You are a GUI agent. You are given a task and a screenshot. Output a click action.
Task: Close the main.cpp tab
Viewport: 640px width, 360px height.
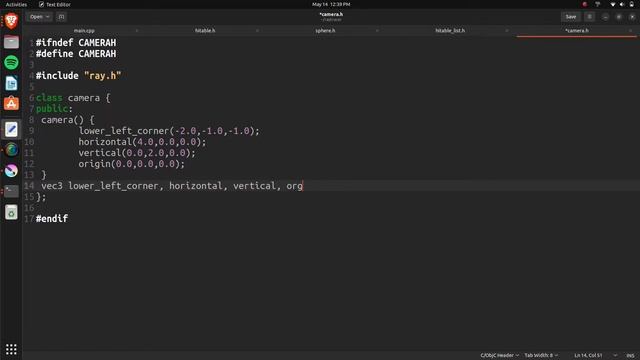[x=136, y=31]
